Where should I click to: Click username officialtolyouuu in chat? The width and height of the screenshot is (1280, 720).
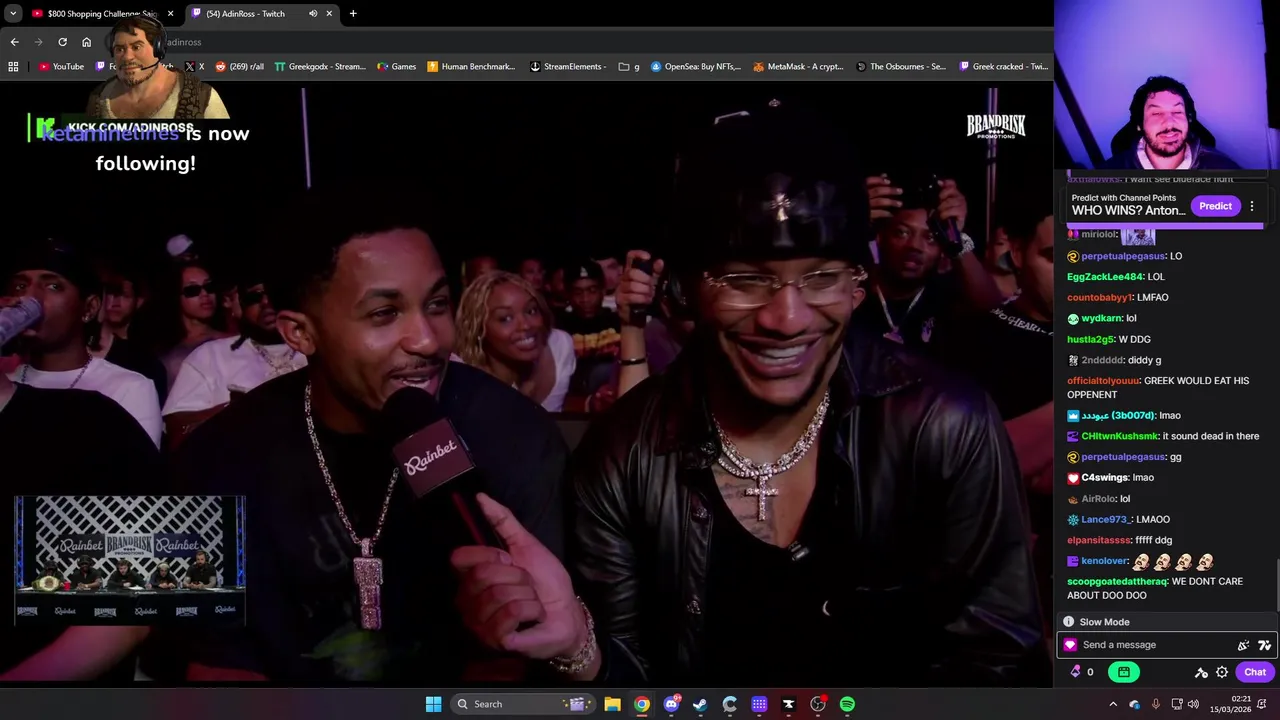pyautogui.click(x=1103, y=381)
